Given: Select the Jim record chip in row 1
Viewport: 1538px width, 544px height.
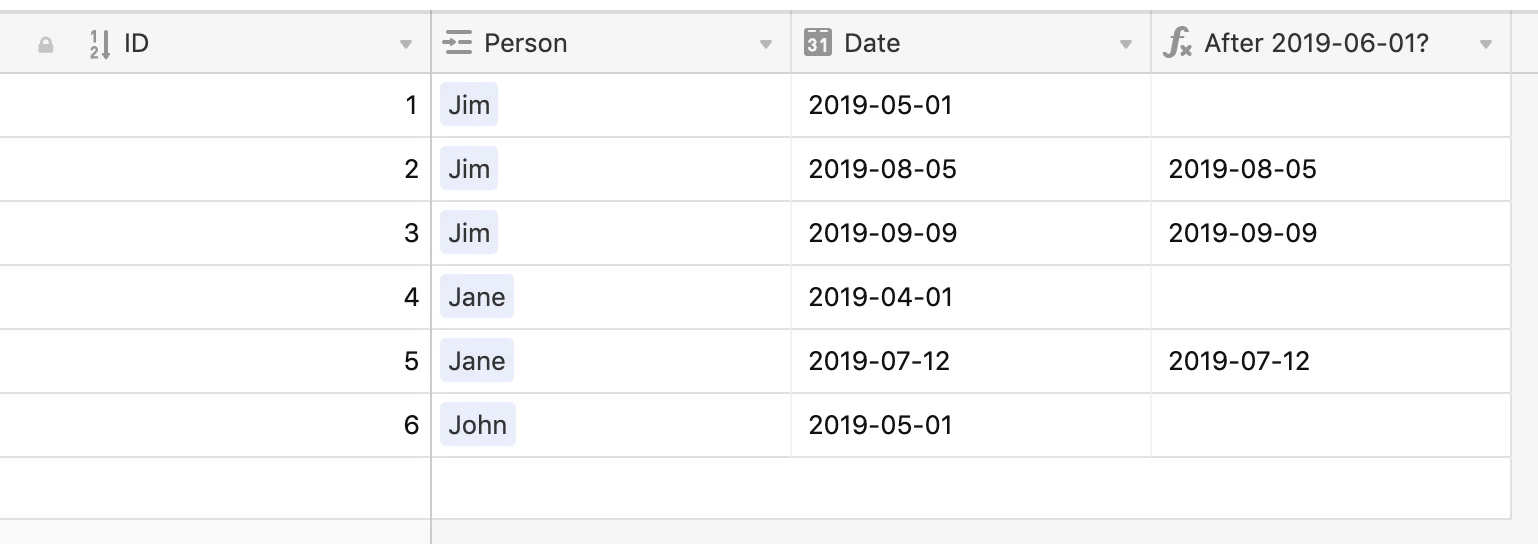Looking at the screenshot, I should tap(469, 105).
